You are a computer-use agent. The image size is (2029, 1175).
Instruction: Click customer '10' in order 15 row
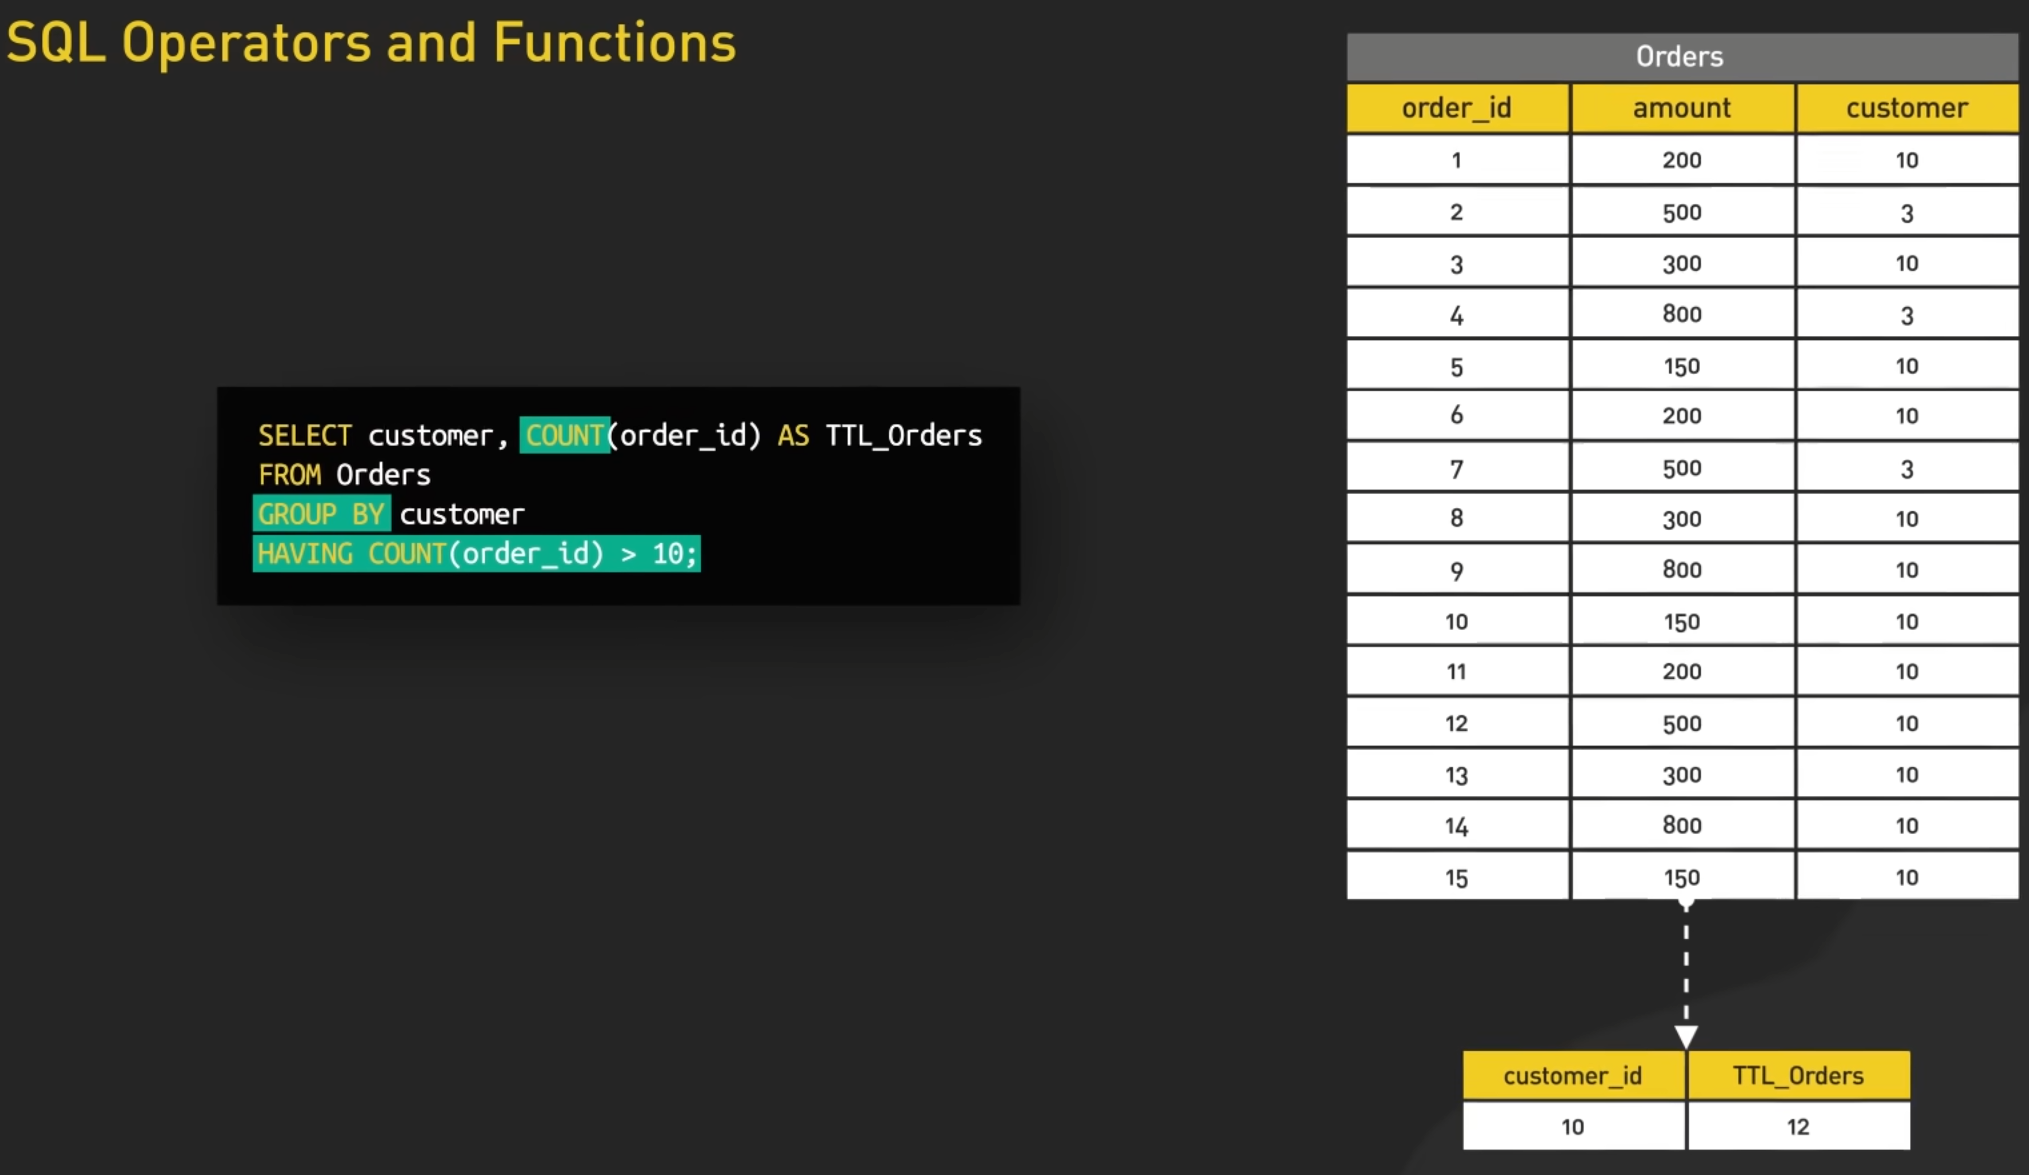tap(1907, 877)
